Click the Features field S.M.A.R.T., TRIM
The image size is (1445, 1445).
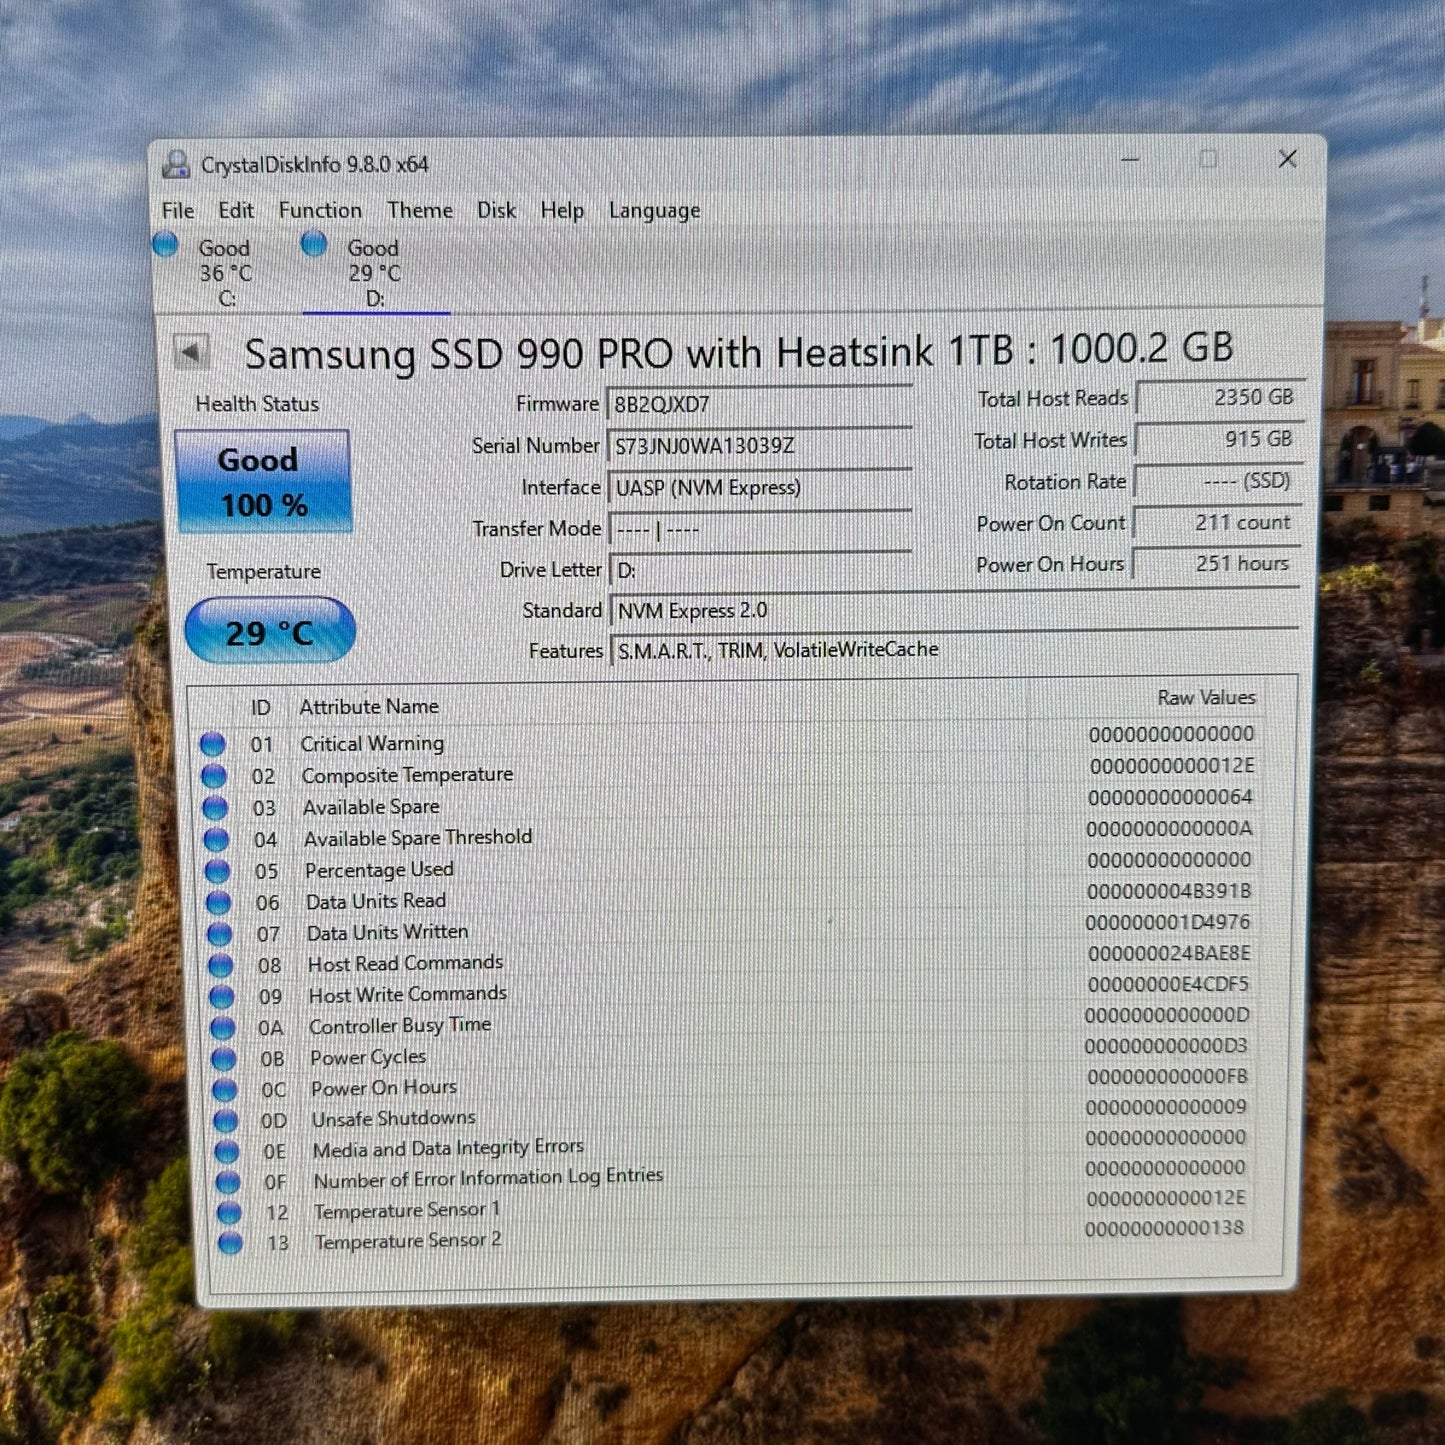pos(954,650)
